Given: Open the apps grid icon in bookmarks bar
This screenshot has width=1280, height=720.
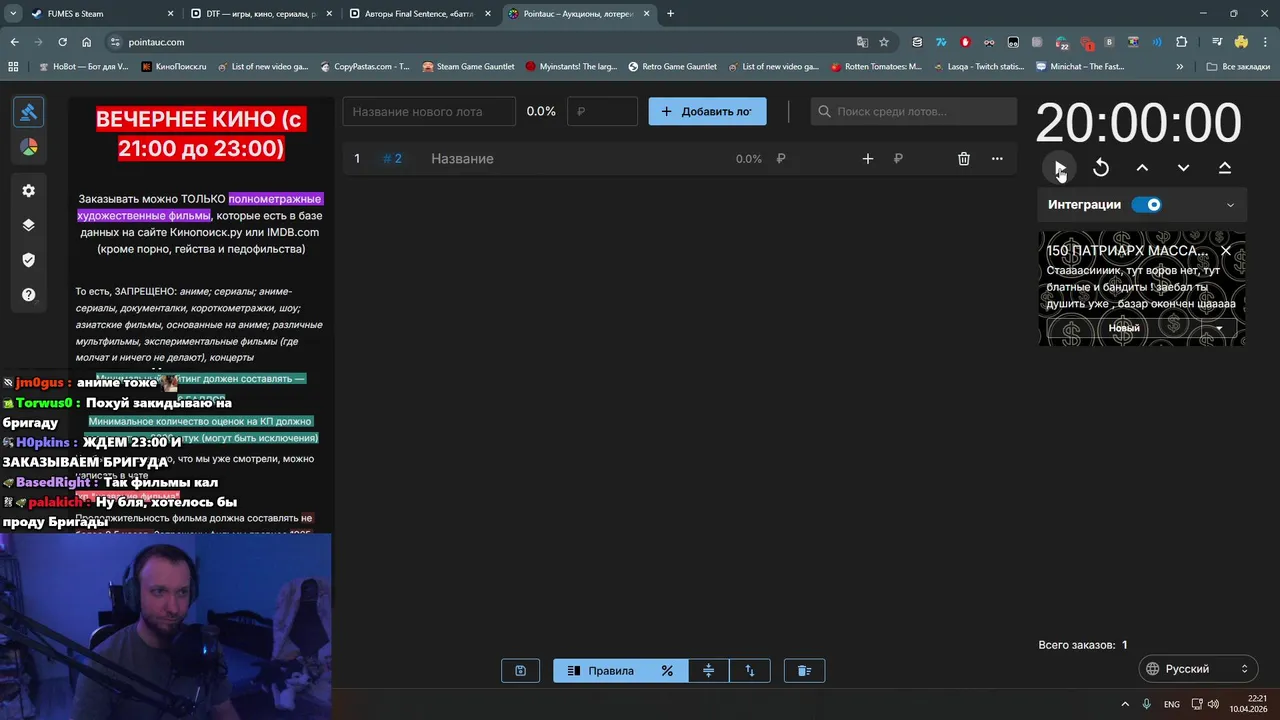Looking at the screenshot, I should 13,67.
